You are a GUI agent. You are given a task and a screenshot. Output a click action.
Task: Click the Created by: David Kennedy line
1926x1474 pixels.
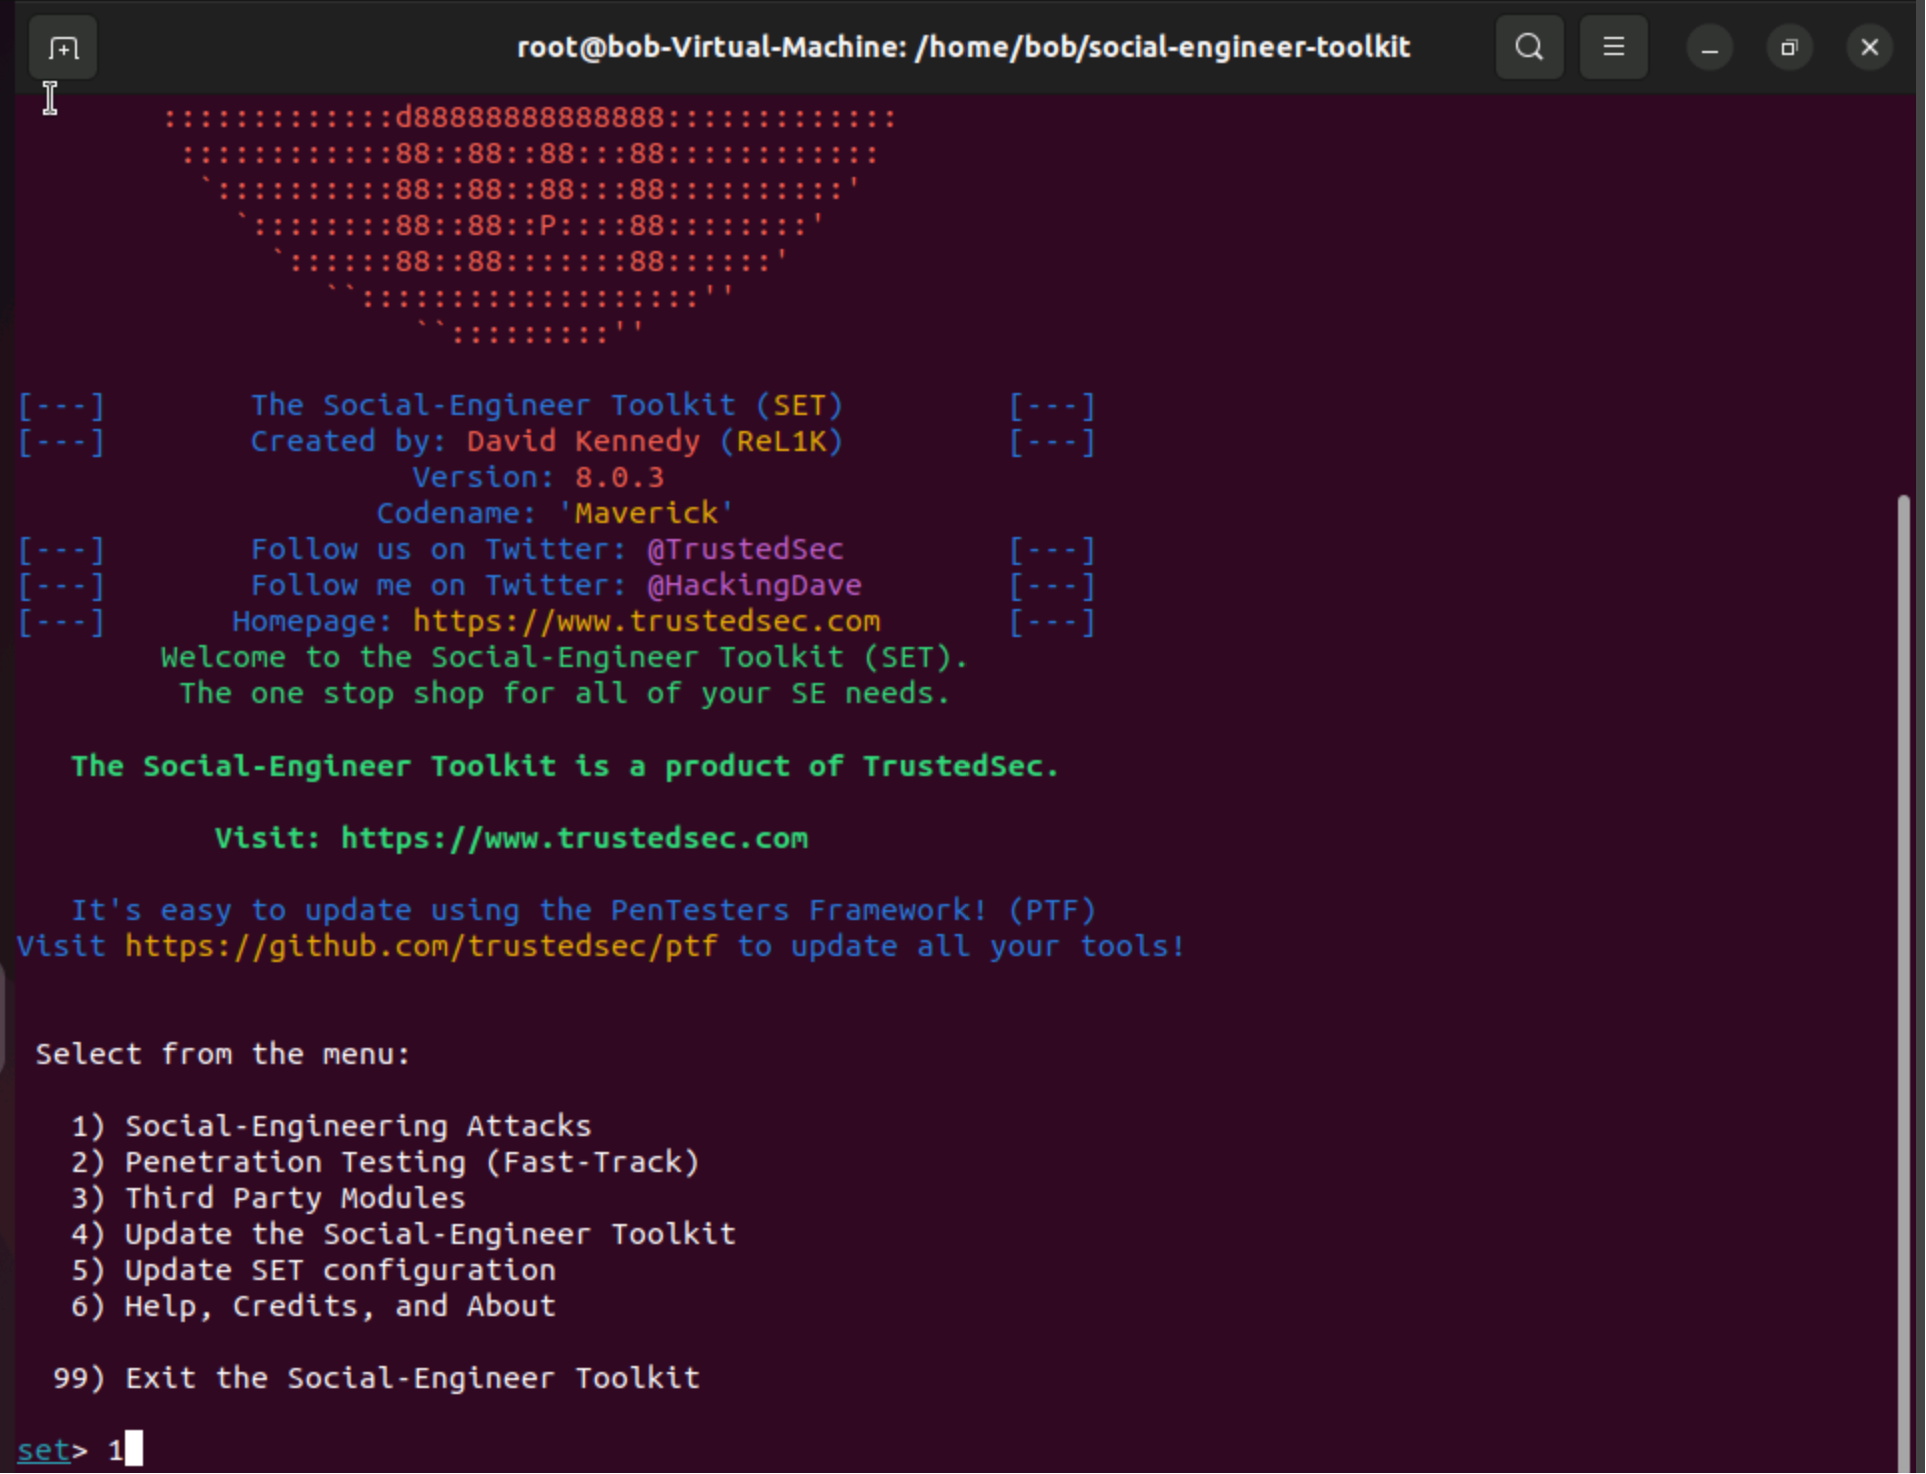547,441
